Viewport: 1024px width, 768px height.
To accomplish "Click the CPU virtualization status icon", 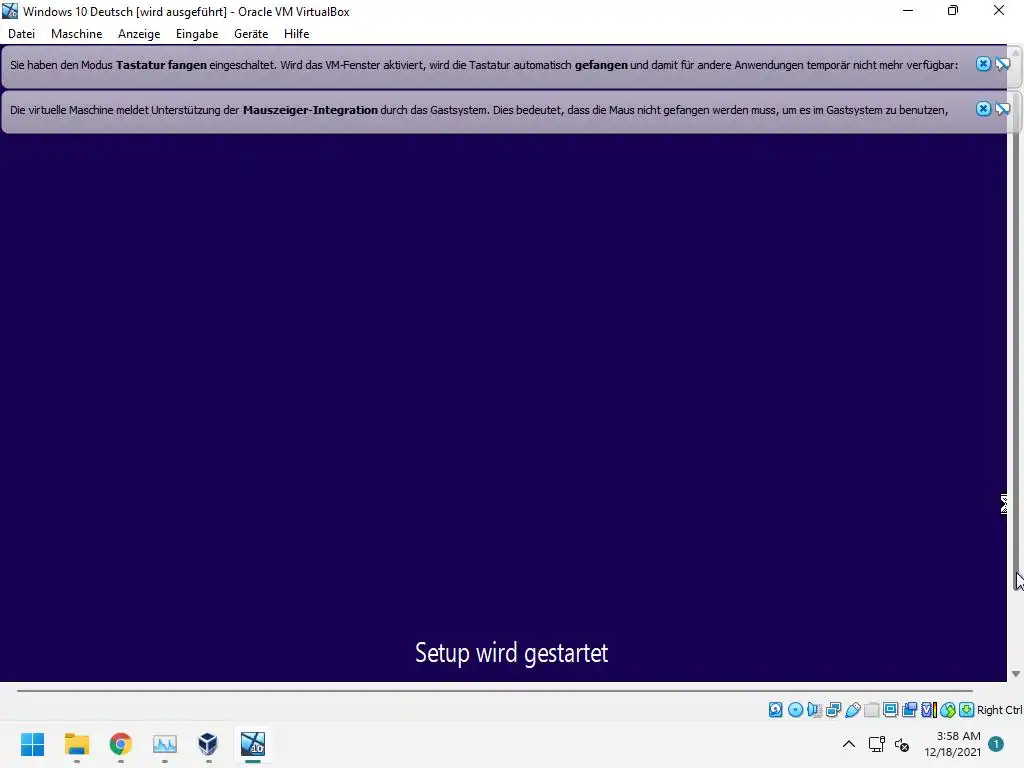I will 929,710.
